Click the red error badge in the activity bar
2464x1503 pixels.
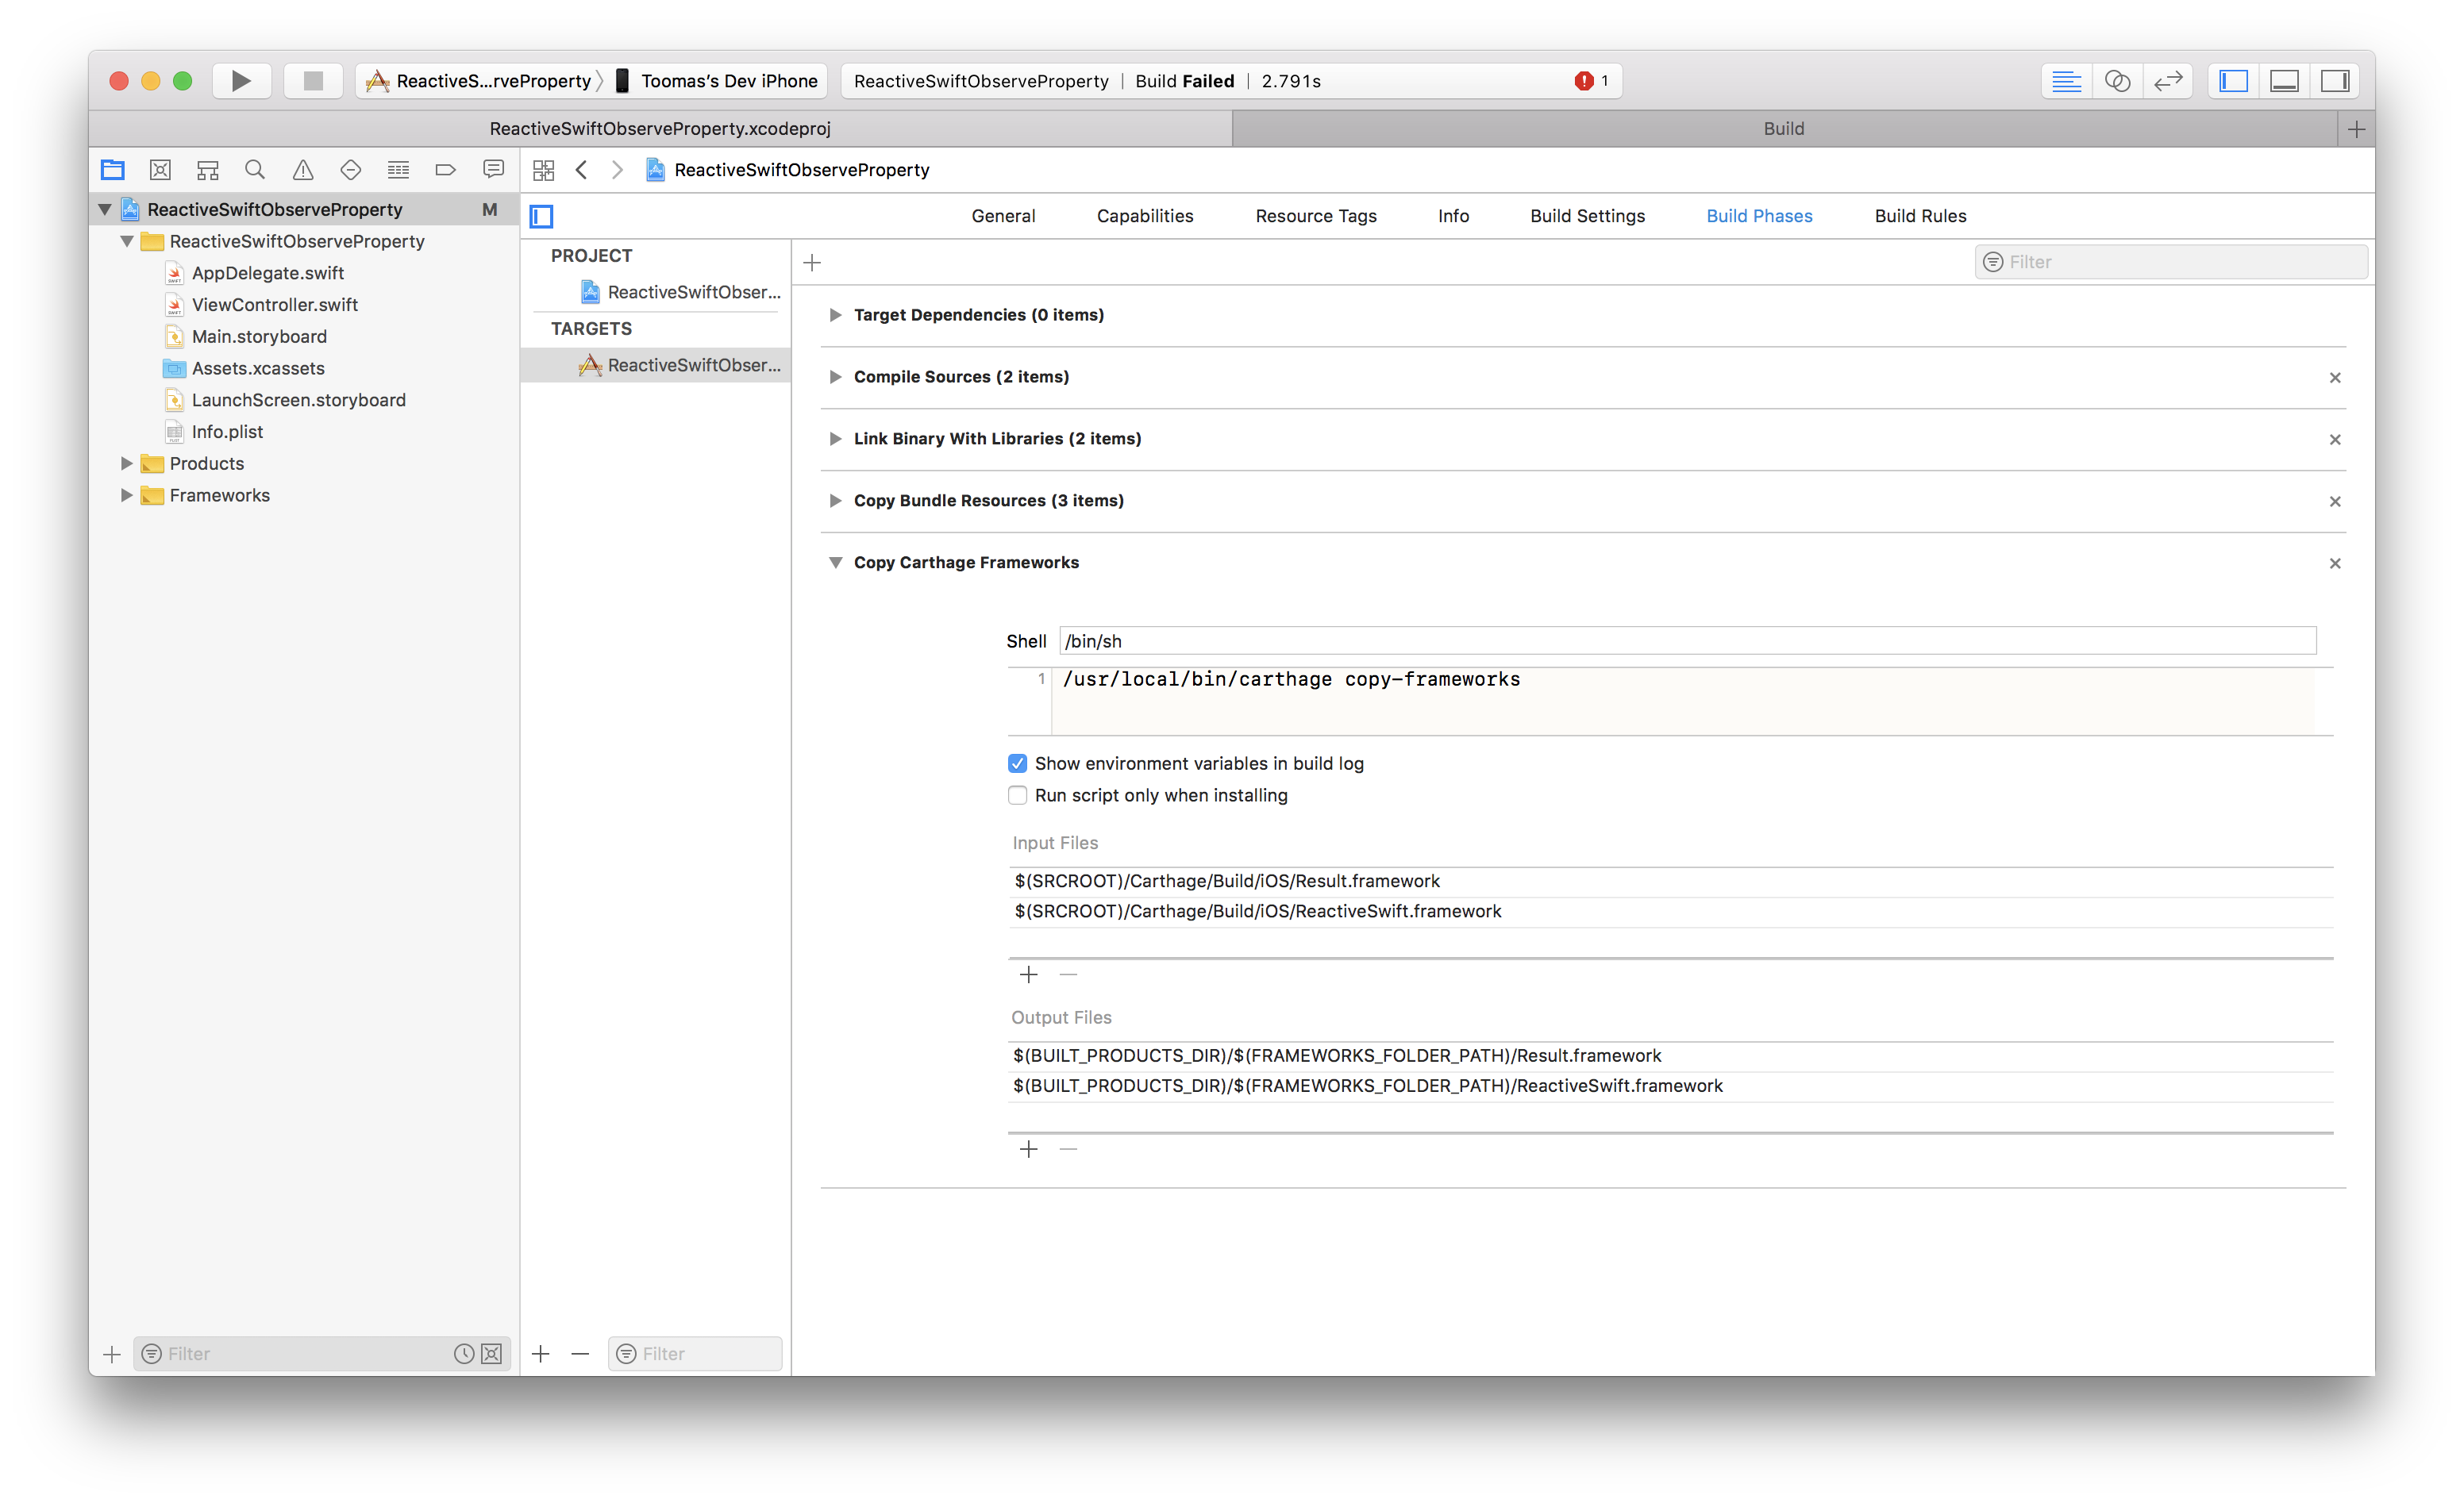click(1586, 80)
